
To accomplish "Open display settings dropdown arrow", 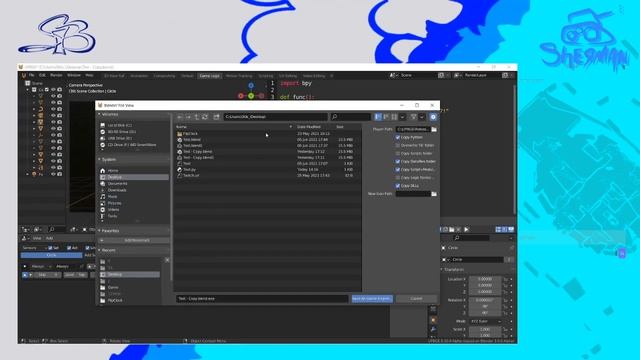I will tap(402, 117).
